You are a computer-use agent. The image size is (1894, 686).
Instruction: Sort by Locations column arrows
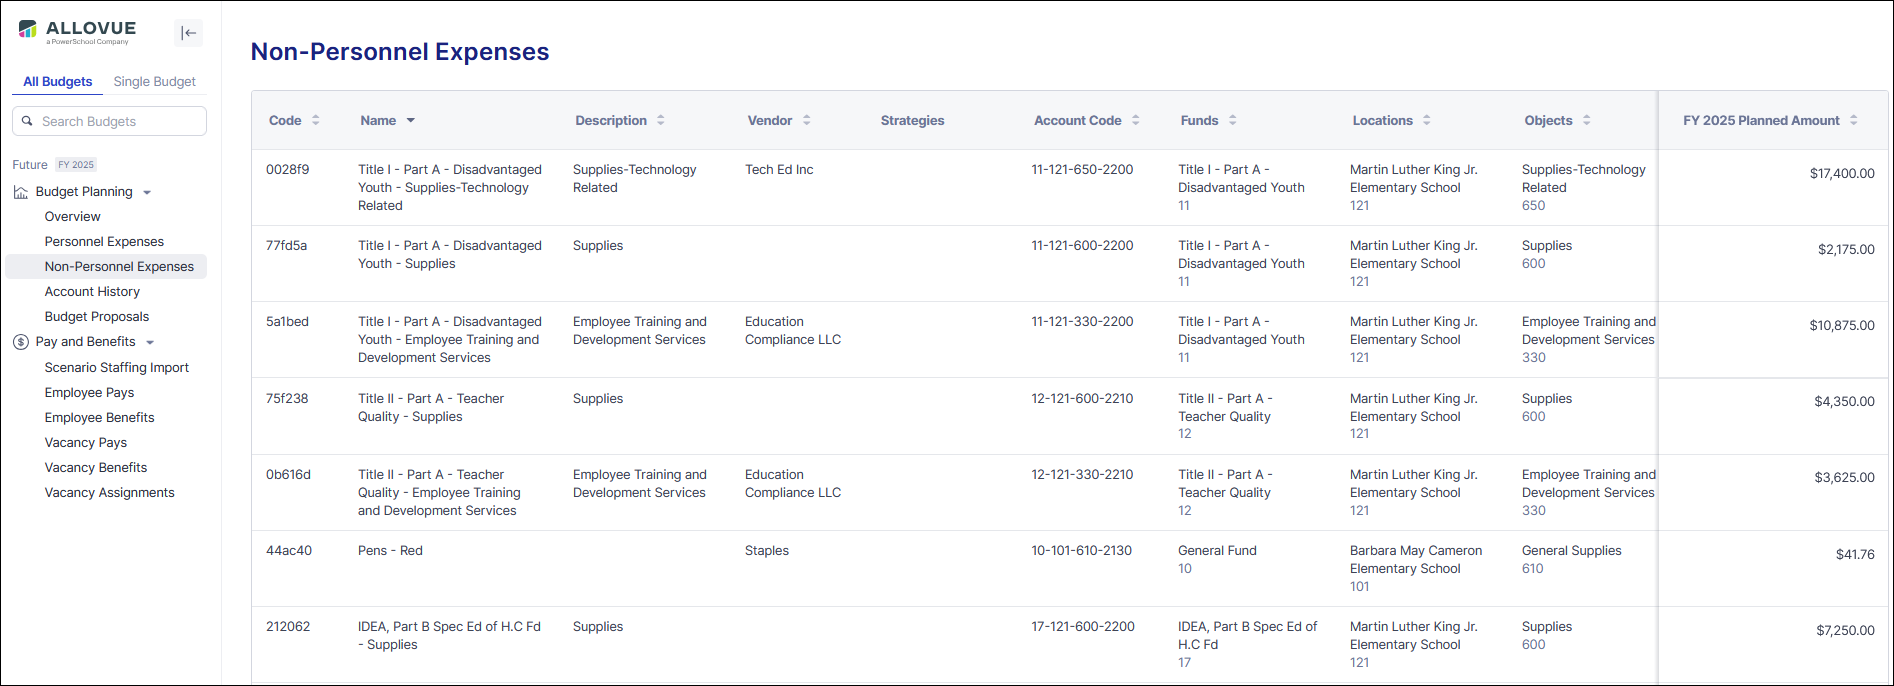[x=1427, y=120]
